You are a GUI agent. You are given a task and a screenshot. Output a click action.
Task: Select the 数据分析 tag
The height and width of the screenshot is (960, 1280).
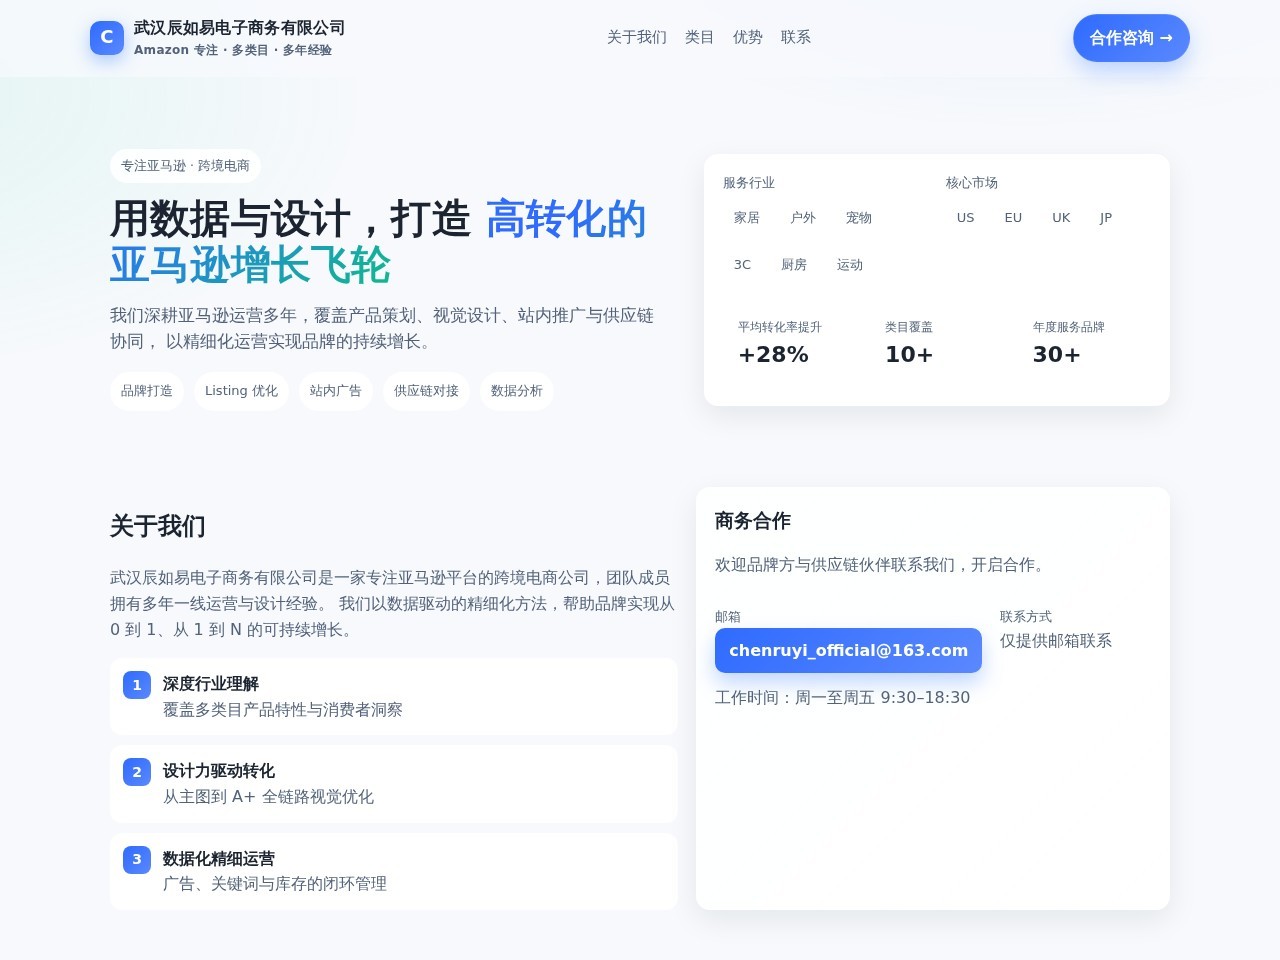517,391
